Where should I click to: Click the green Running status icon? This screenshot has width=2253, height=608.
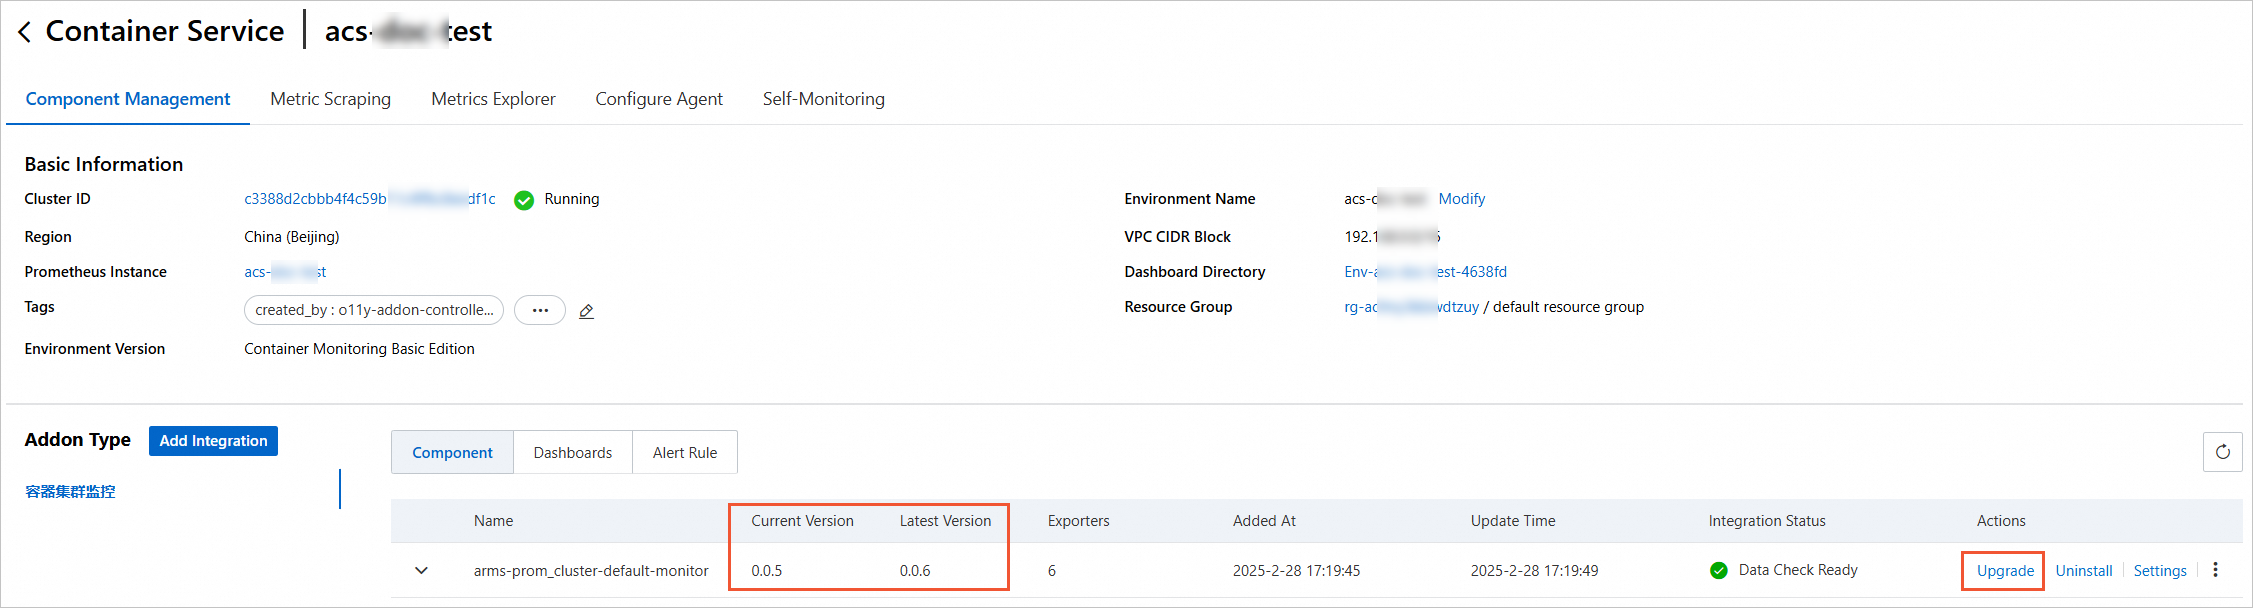[524, 200]
